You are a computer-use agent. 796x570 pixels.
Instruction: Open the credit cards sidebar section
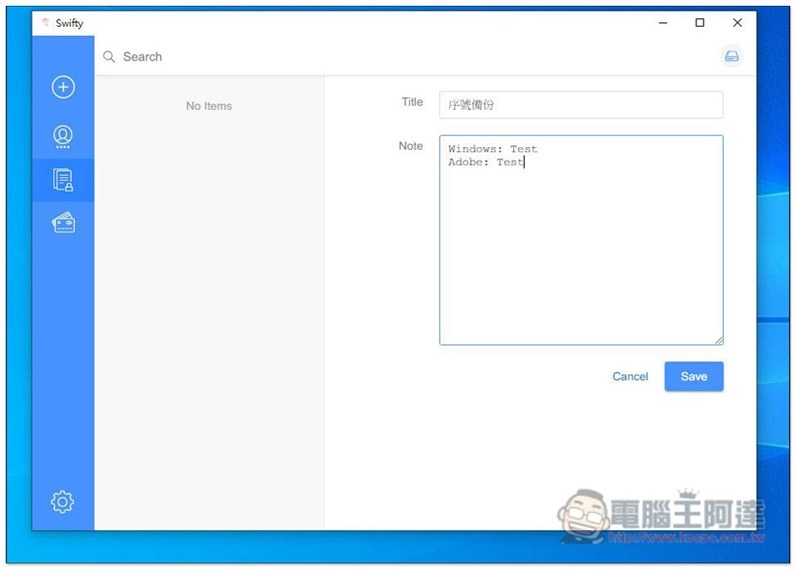tap(63, 224)
